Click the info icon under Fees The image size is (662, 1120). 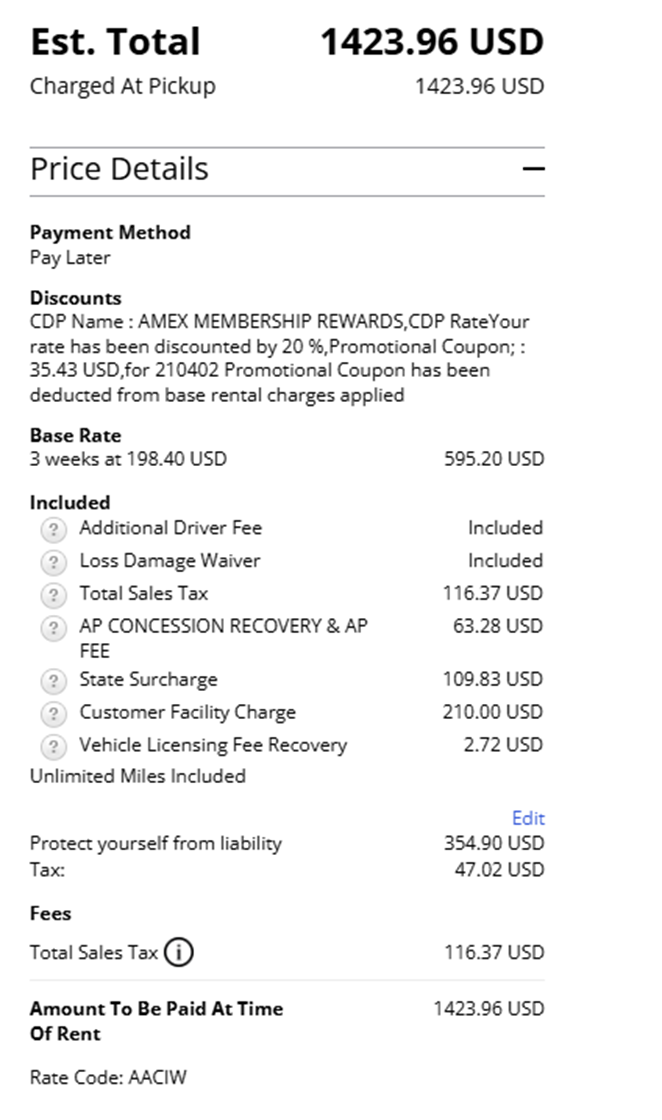[179, 953]
